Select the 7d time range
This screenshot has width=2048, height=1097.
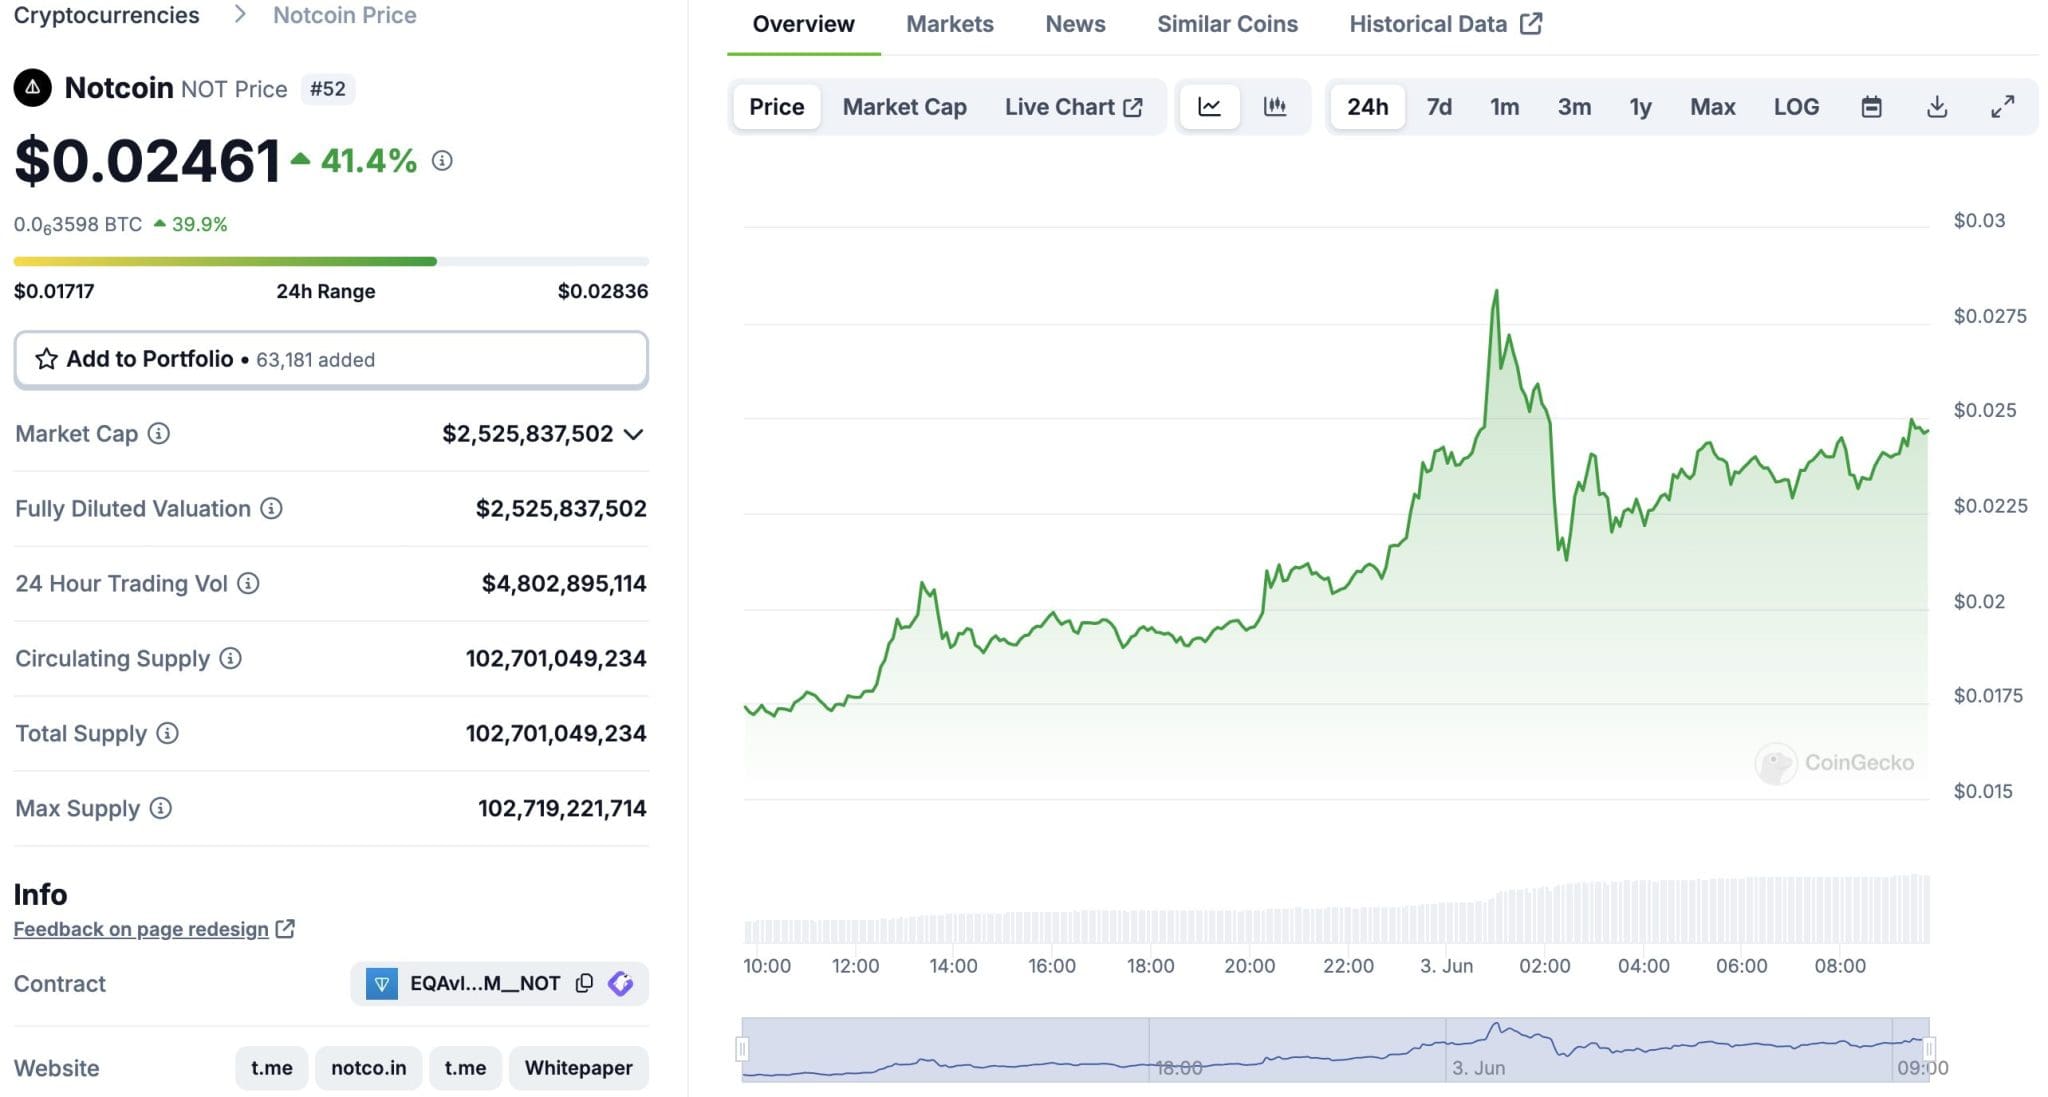1438,107
